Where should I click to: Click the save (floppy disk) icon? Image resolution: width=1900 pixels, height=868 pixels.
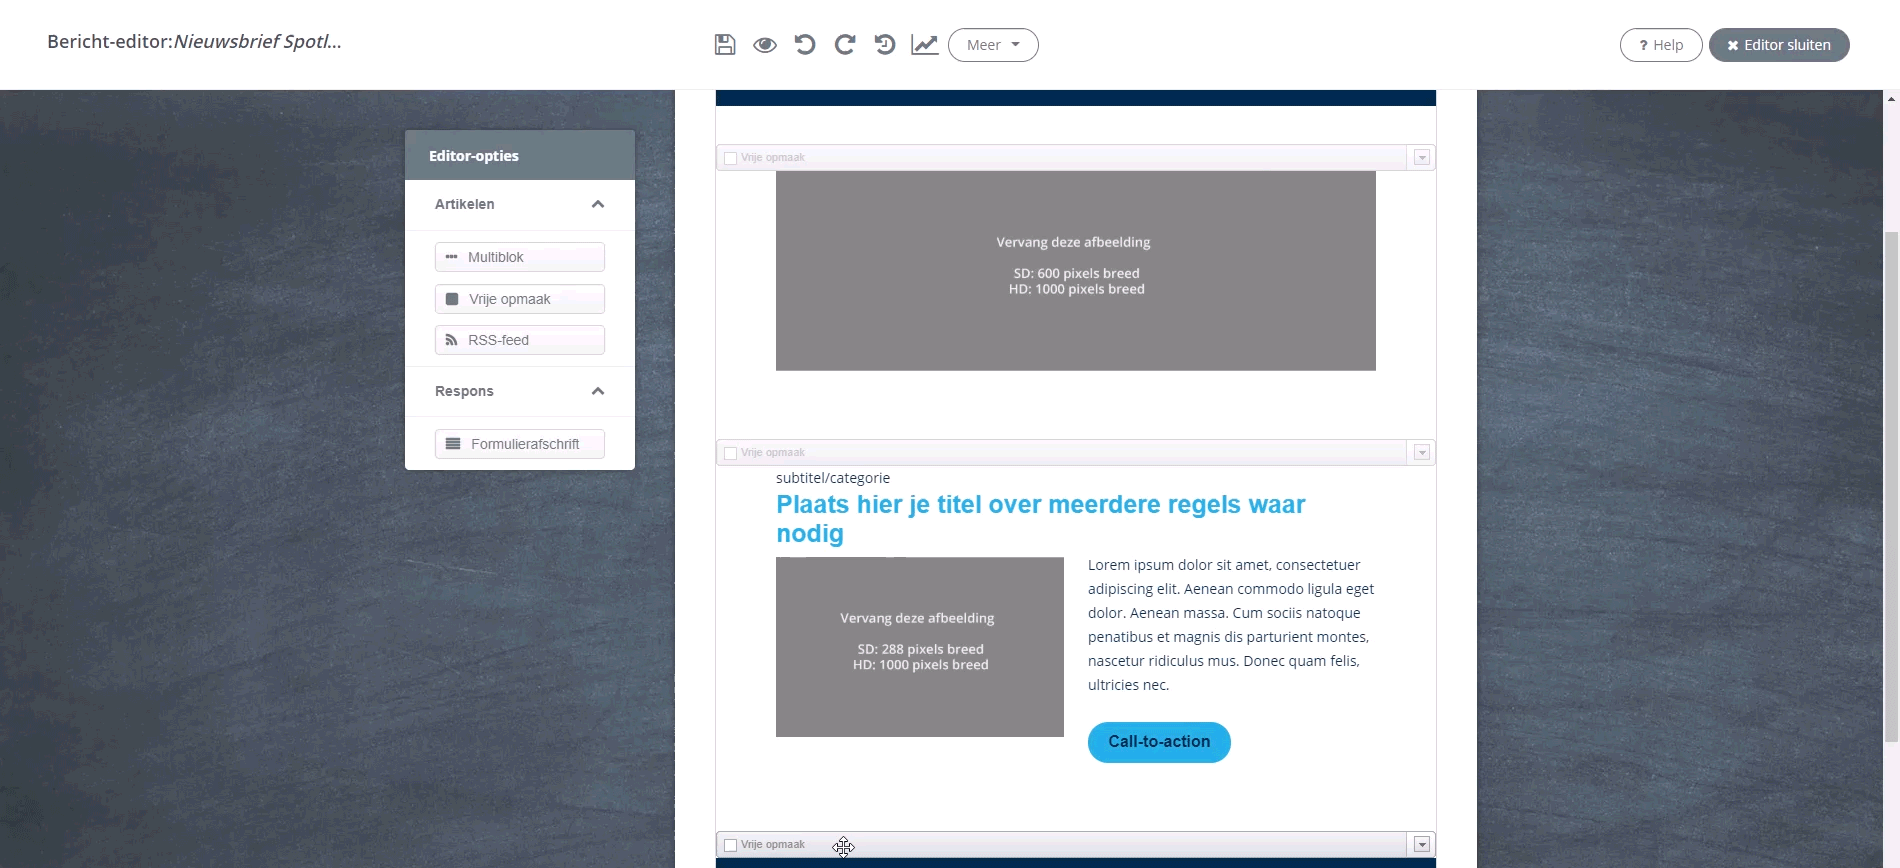tap(725, 45)
